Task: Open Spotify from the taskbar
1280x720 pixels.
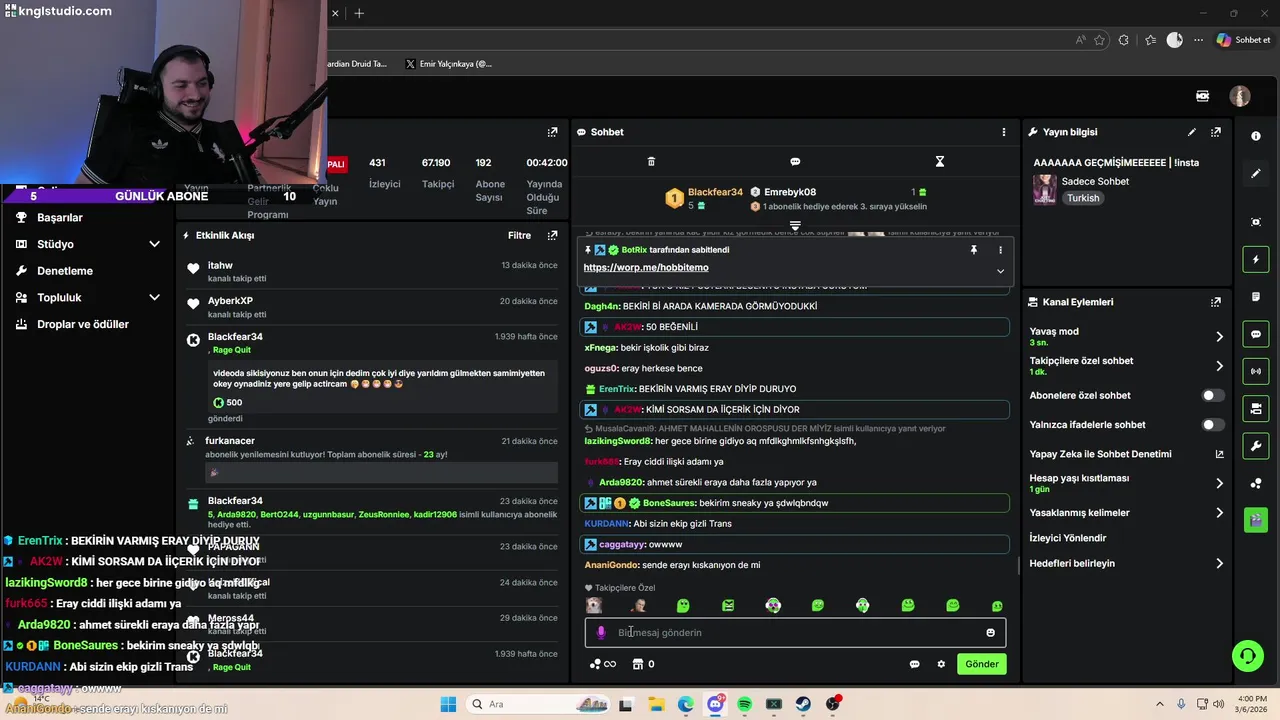Action: tap(744, 704)
